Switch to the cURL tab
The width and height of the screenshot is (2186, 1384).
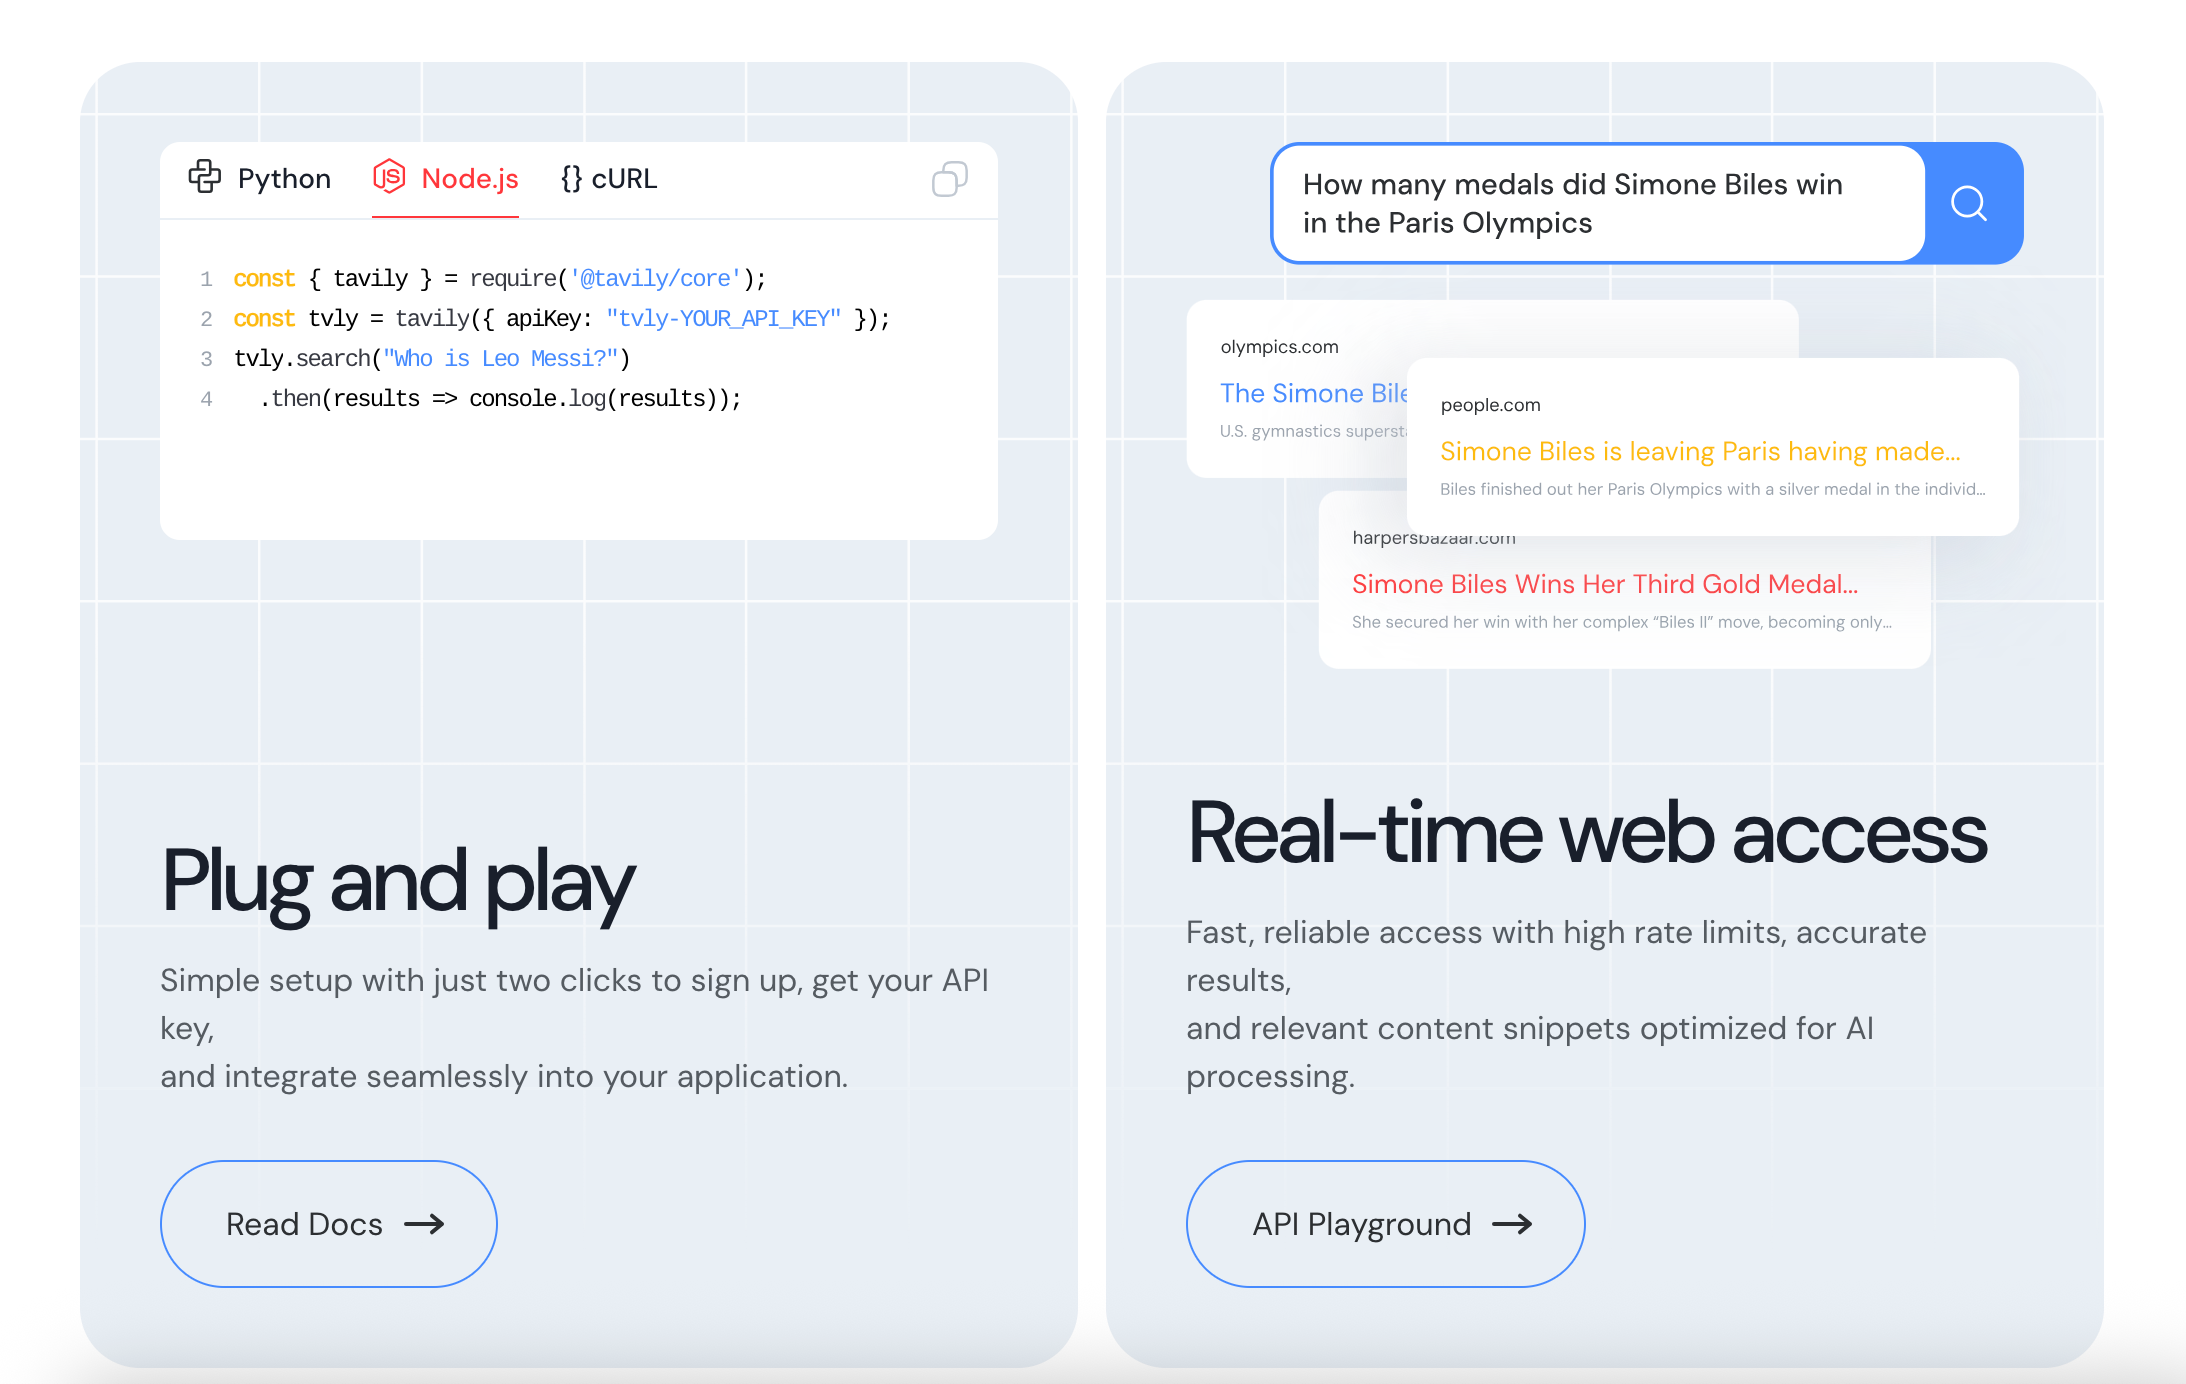[x=623, y=178]
